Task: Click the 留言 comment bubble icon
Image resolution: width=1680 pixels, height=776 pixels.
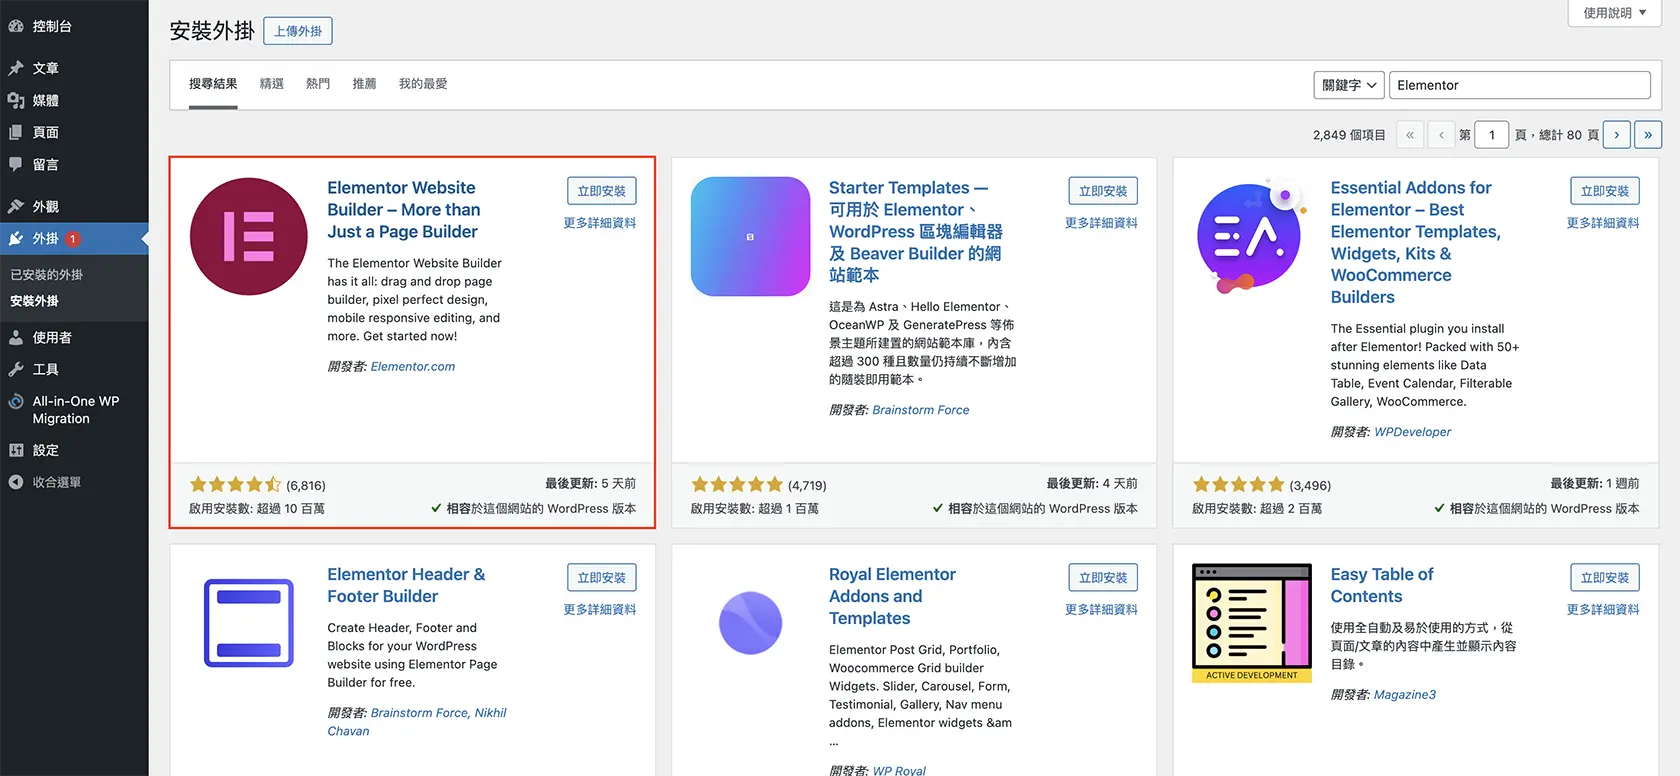Action: click(x=16, y=164)
